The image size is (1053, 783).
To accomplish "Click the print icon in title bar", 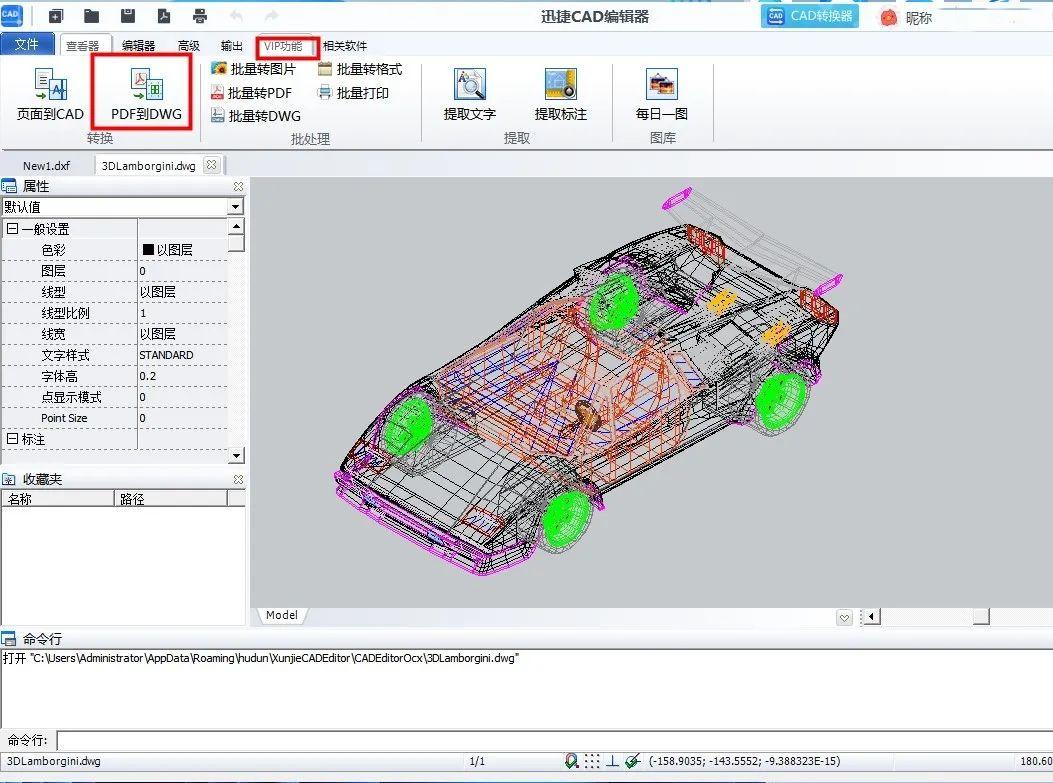I will [x=200, y=16].
